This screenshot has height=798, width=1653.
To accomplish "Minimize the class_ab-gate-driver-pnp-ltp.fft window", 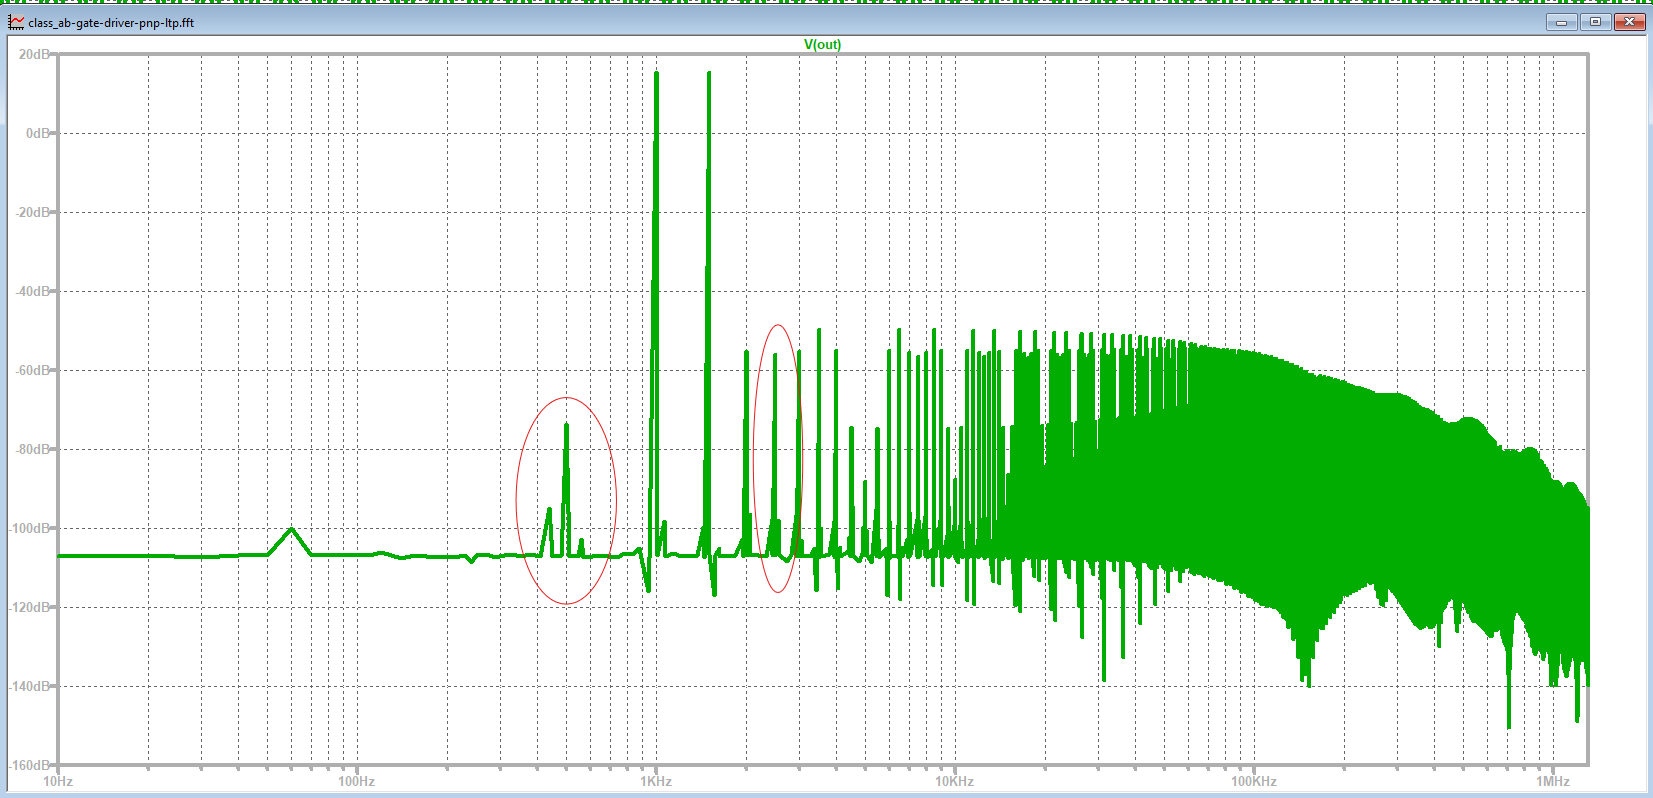I will 1561,22.
